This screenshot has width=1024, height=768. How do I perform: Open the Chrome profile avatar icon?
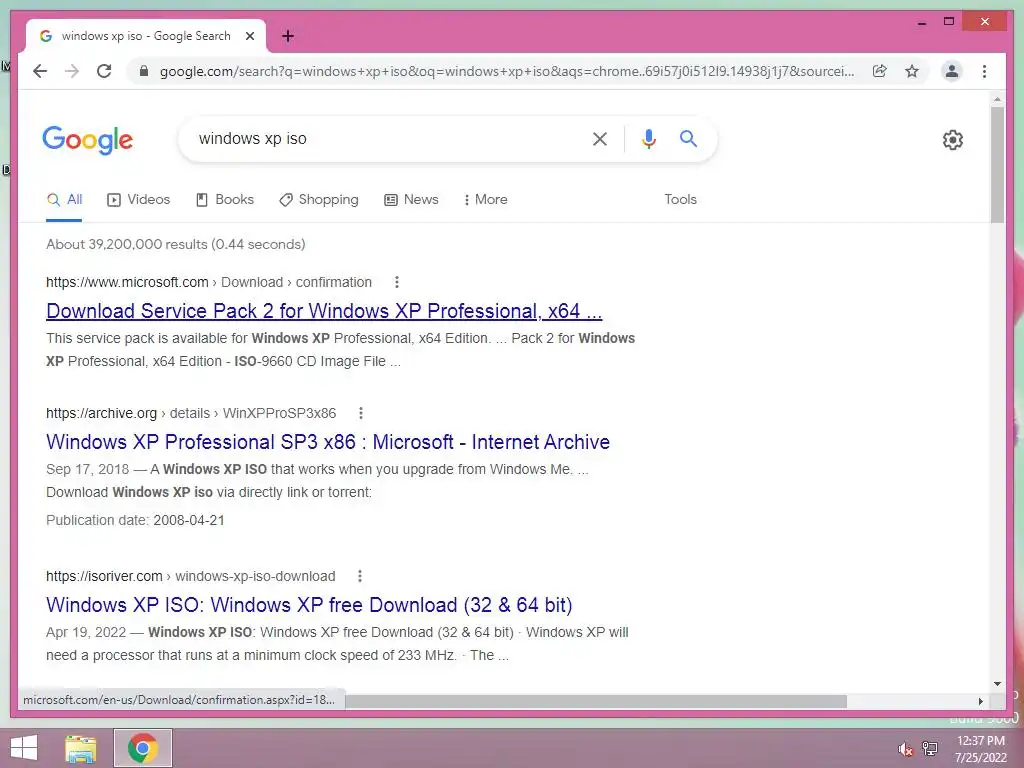pyautogui.click(x=952, y=71)
